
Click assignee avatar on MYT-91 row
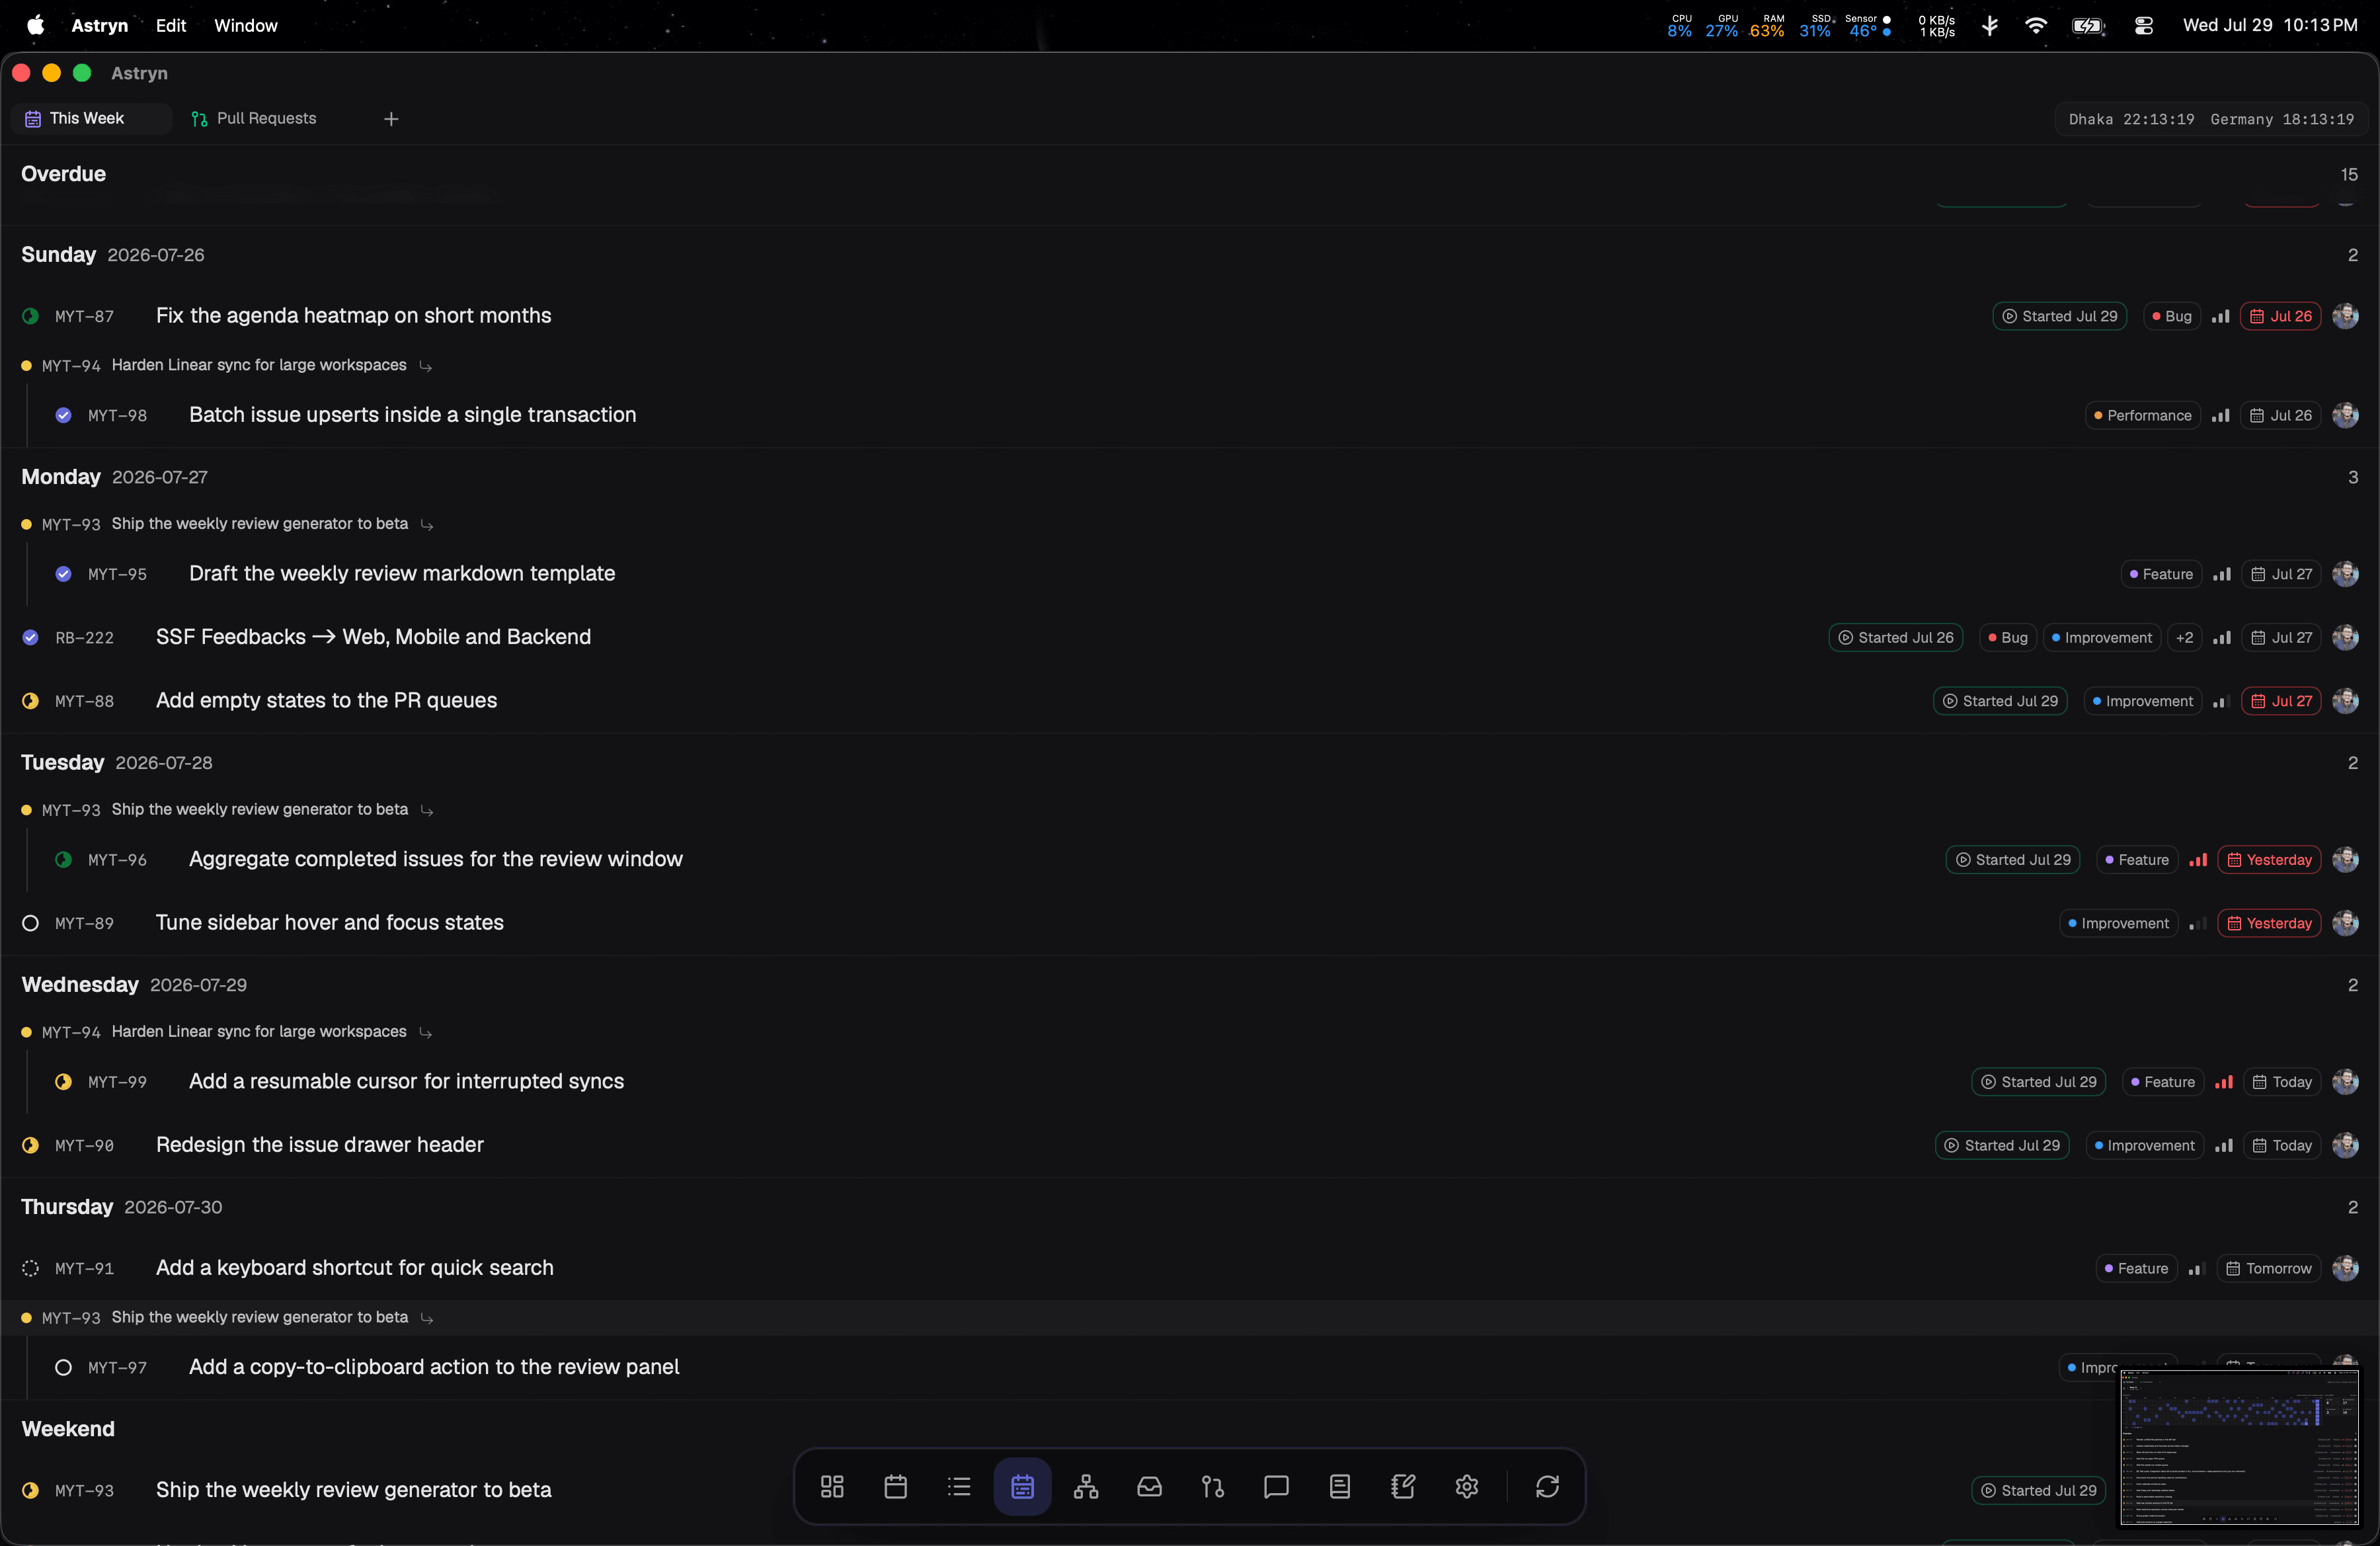2345,1268
